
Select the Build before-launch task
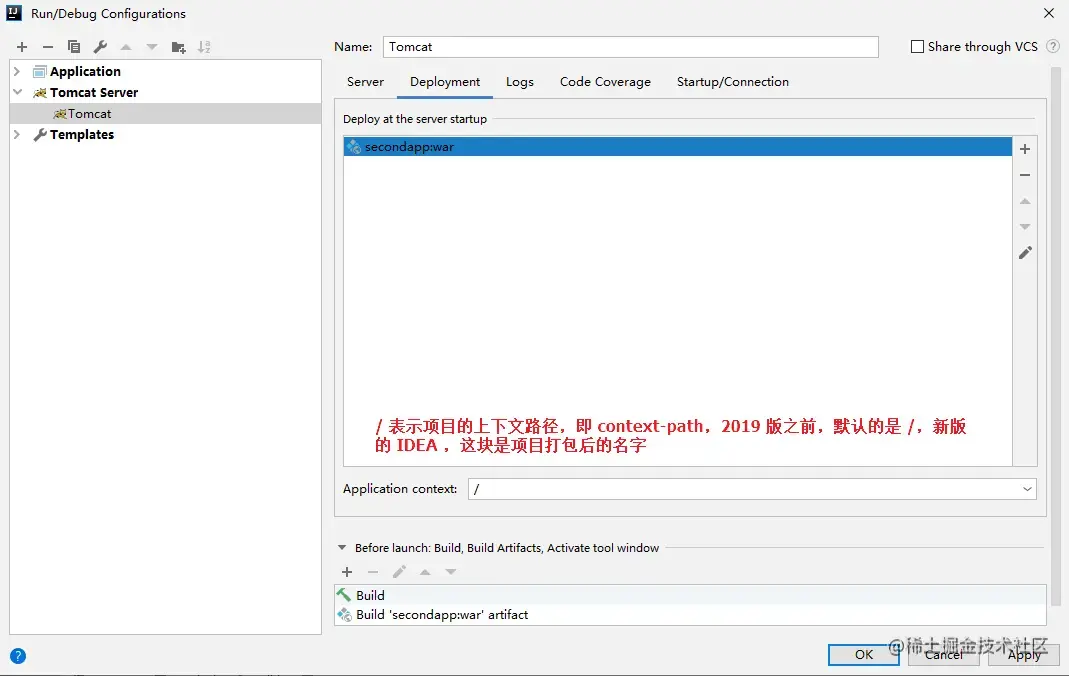click(x=690, y=596)
